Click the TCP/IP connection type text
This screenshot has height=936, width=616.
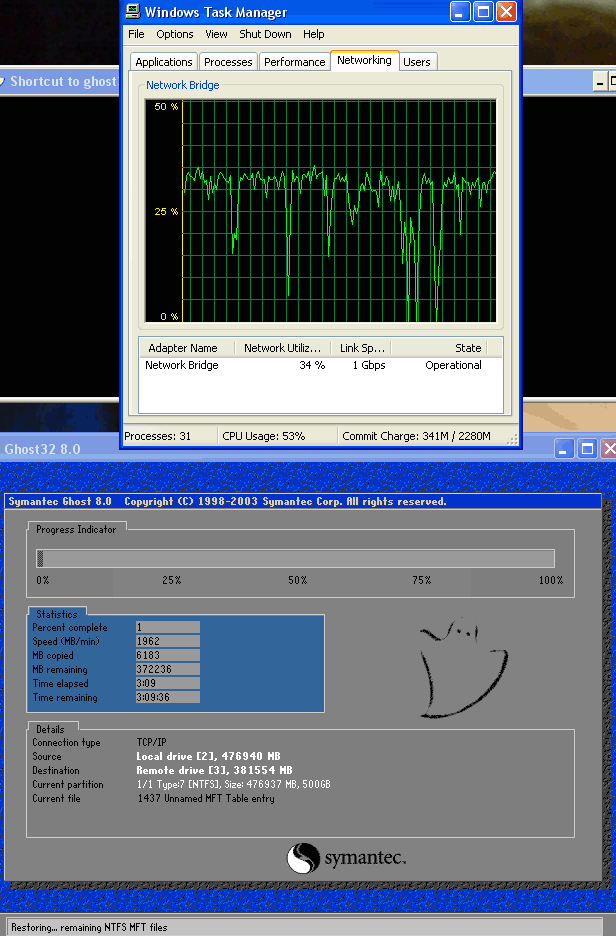152,742
